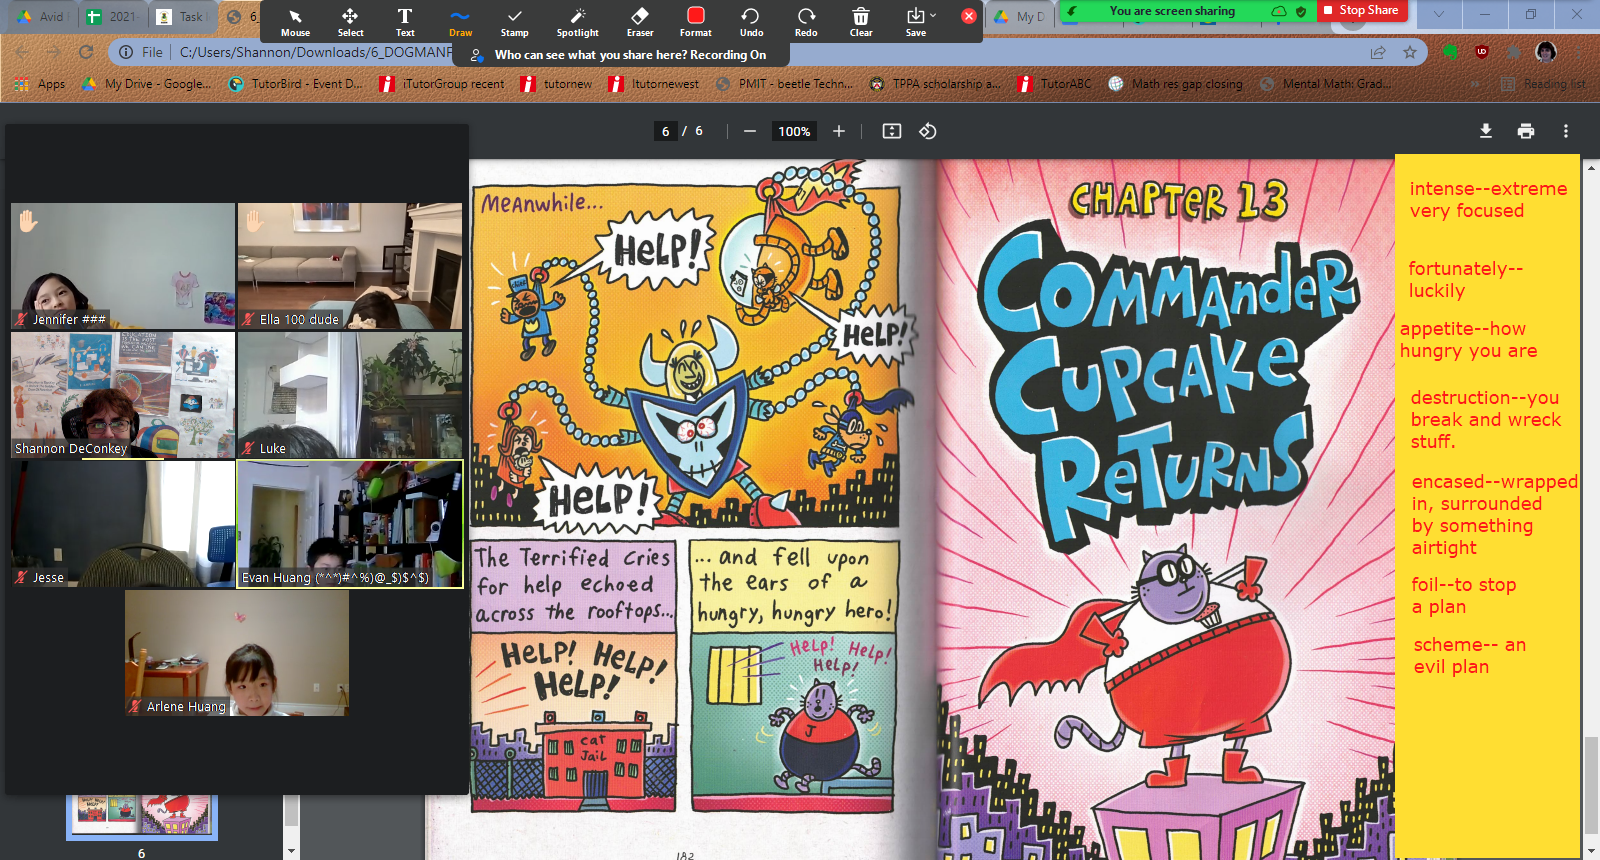Select Jennifer's video tile
This screenshot has width=1600, height=860.
click(x=123, y=266)
